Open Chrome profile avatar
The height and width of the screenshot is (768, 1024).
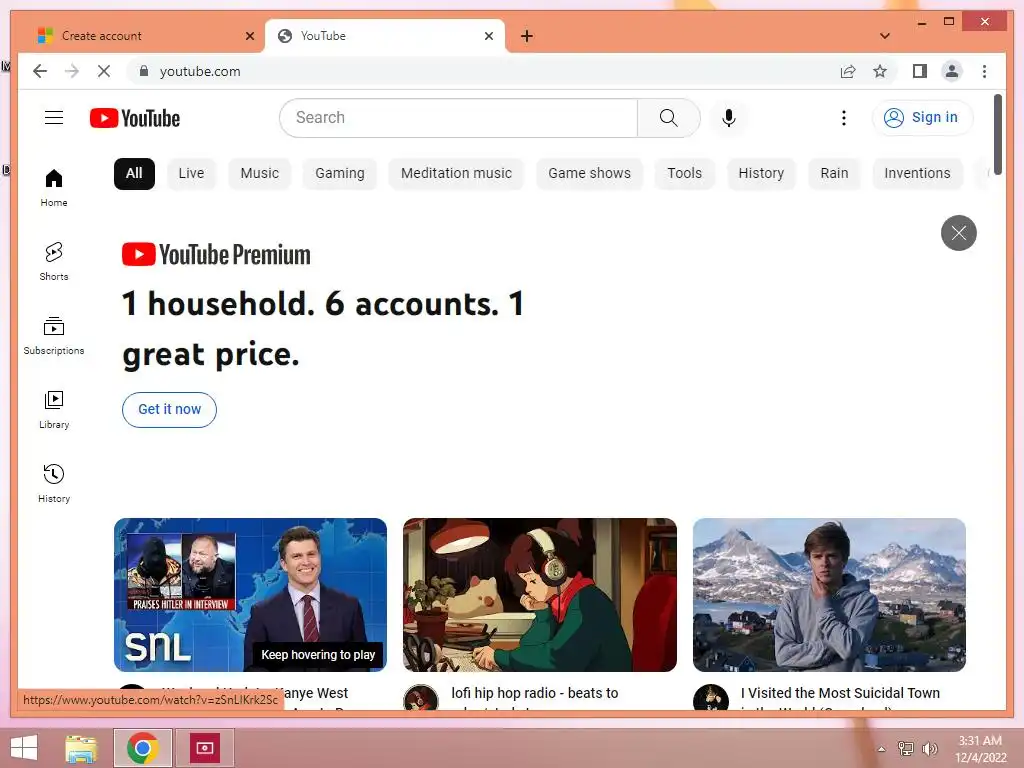point(952,71)
